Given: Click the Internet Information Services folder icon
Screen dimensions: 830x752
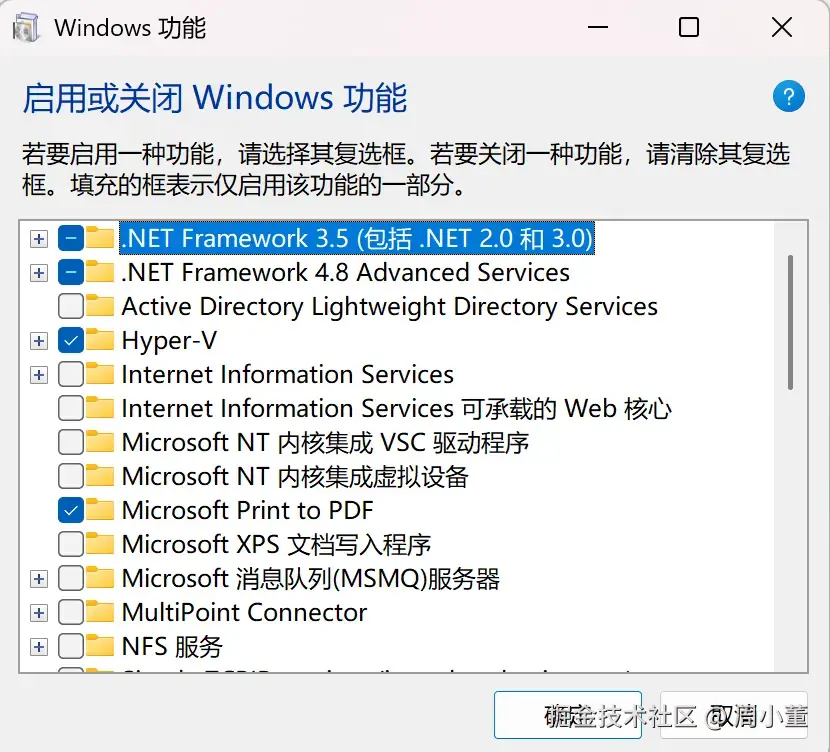Looking at the screenshot, I should pyautogui.click(x=100, y=374).
